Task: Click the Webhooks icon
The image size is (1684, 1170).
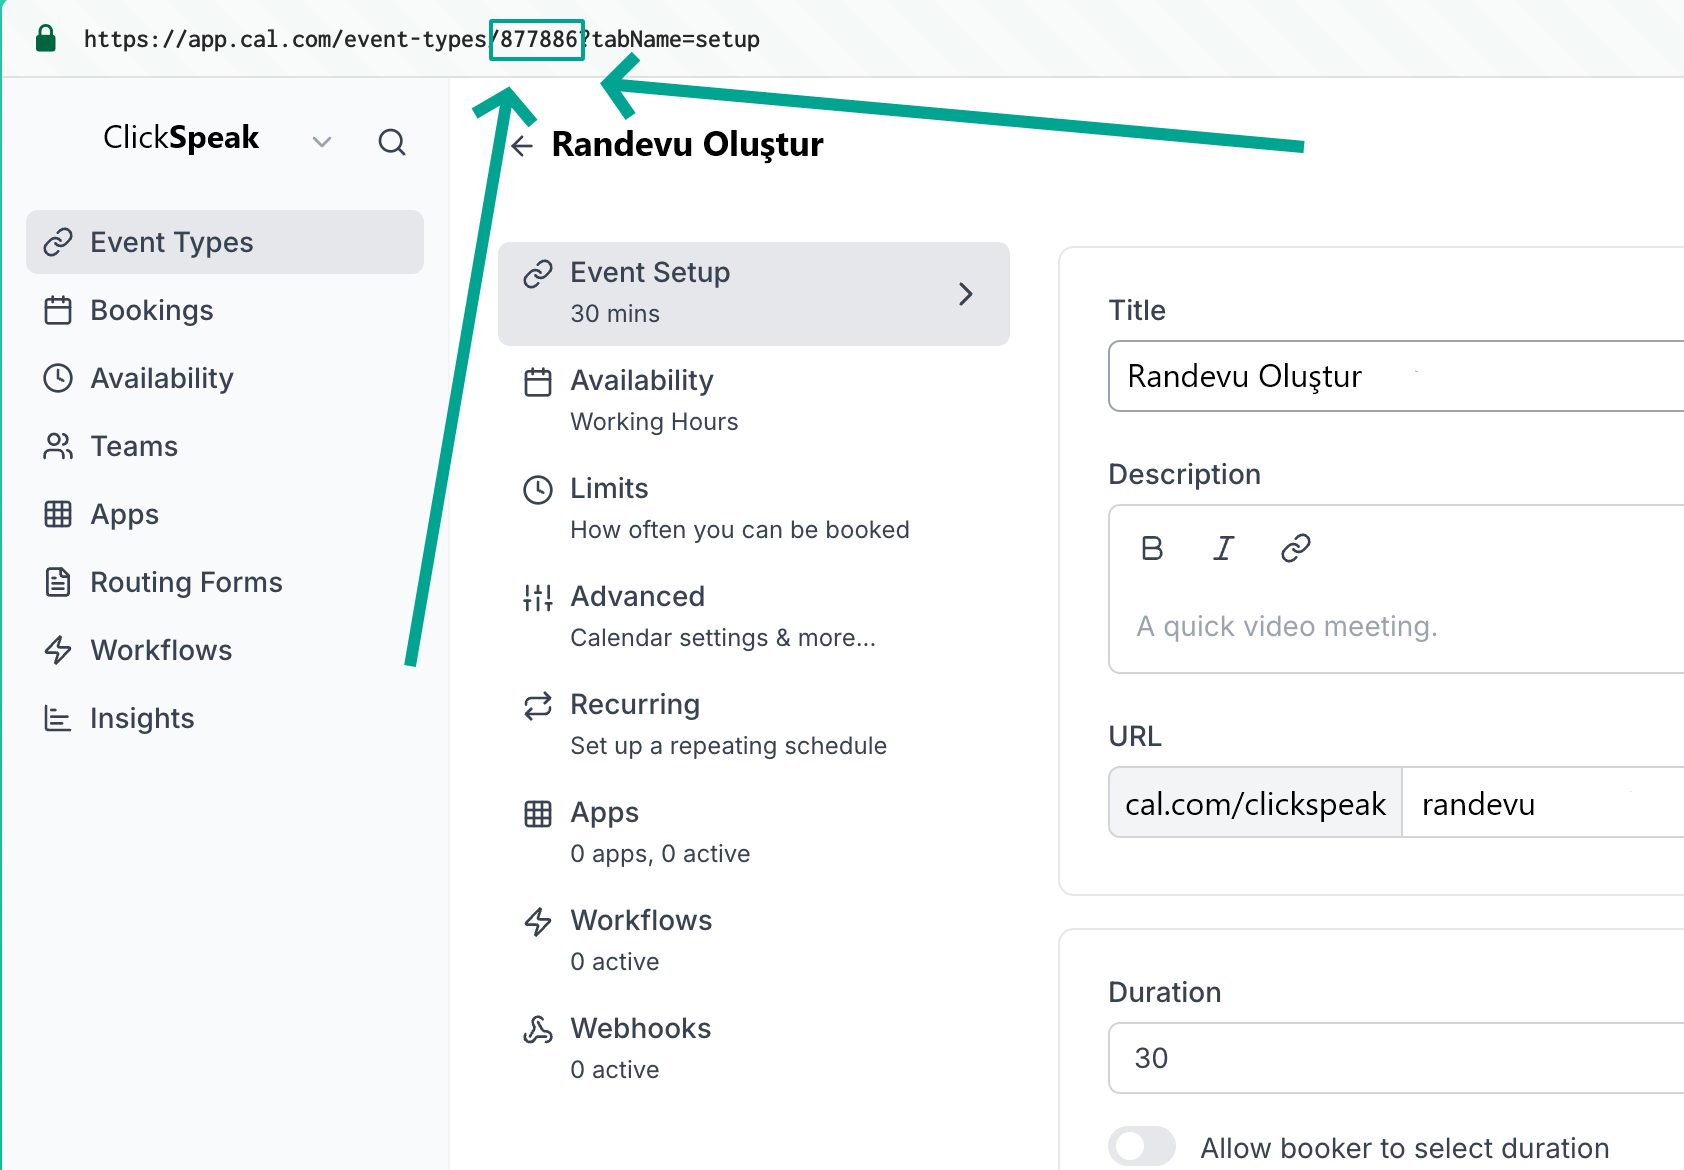Action: pos(538,1030)
